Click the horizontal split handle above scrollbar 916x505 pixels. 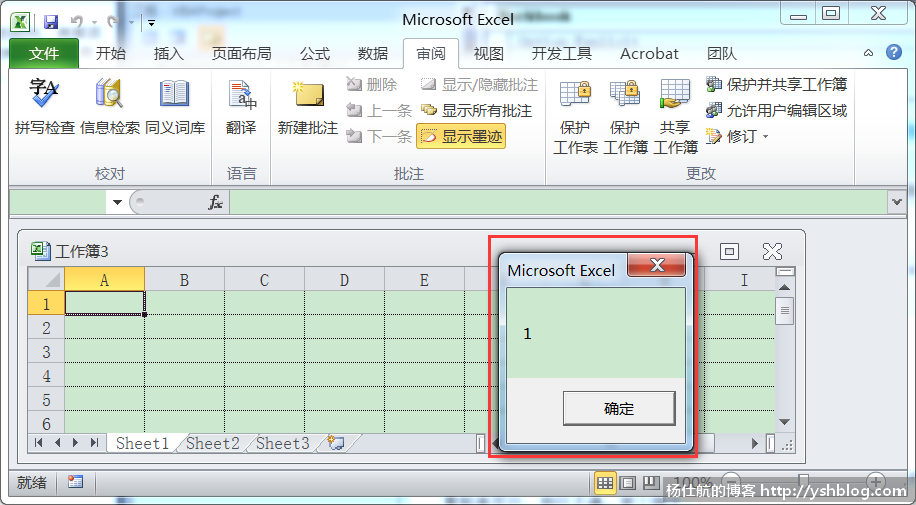point(785,271)
